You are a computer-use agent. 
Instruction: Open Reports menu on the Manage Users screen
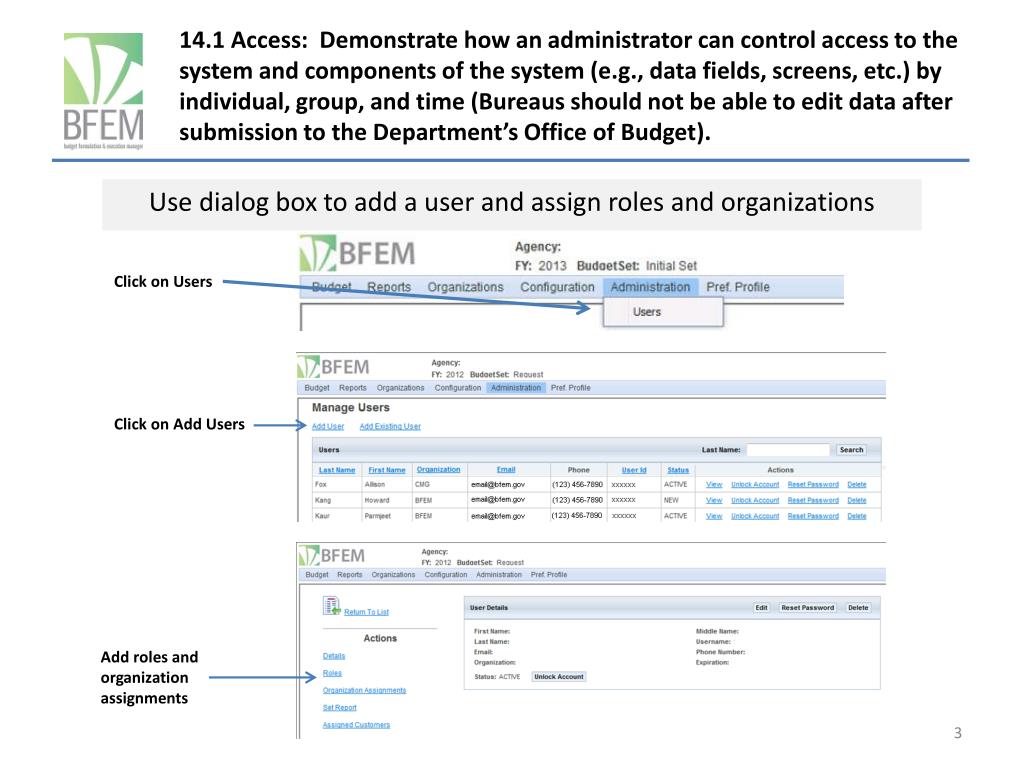click(x=353, y=388)
